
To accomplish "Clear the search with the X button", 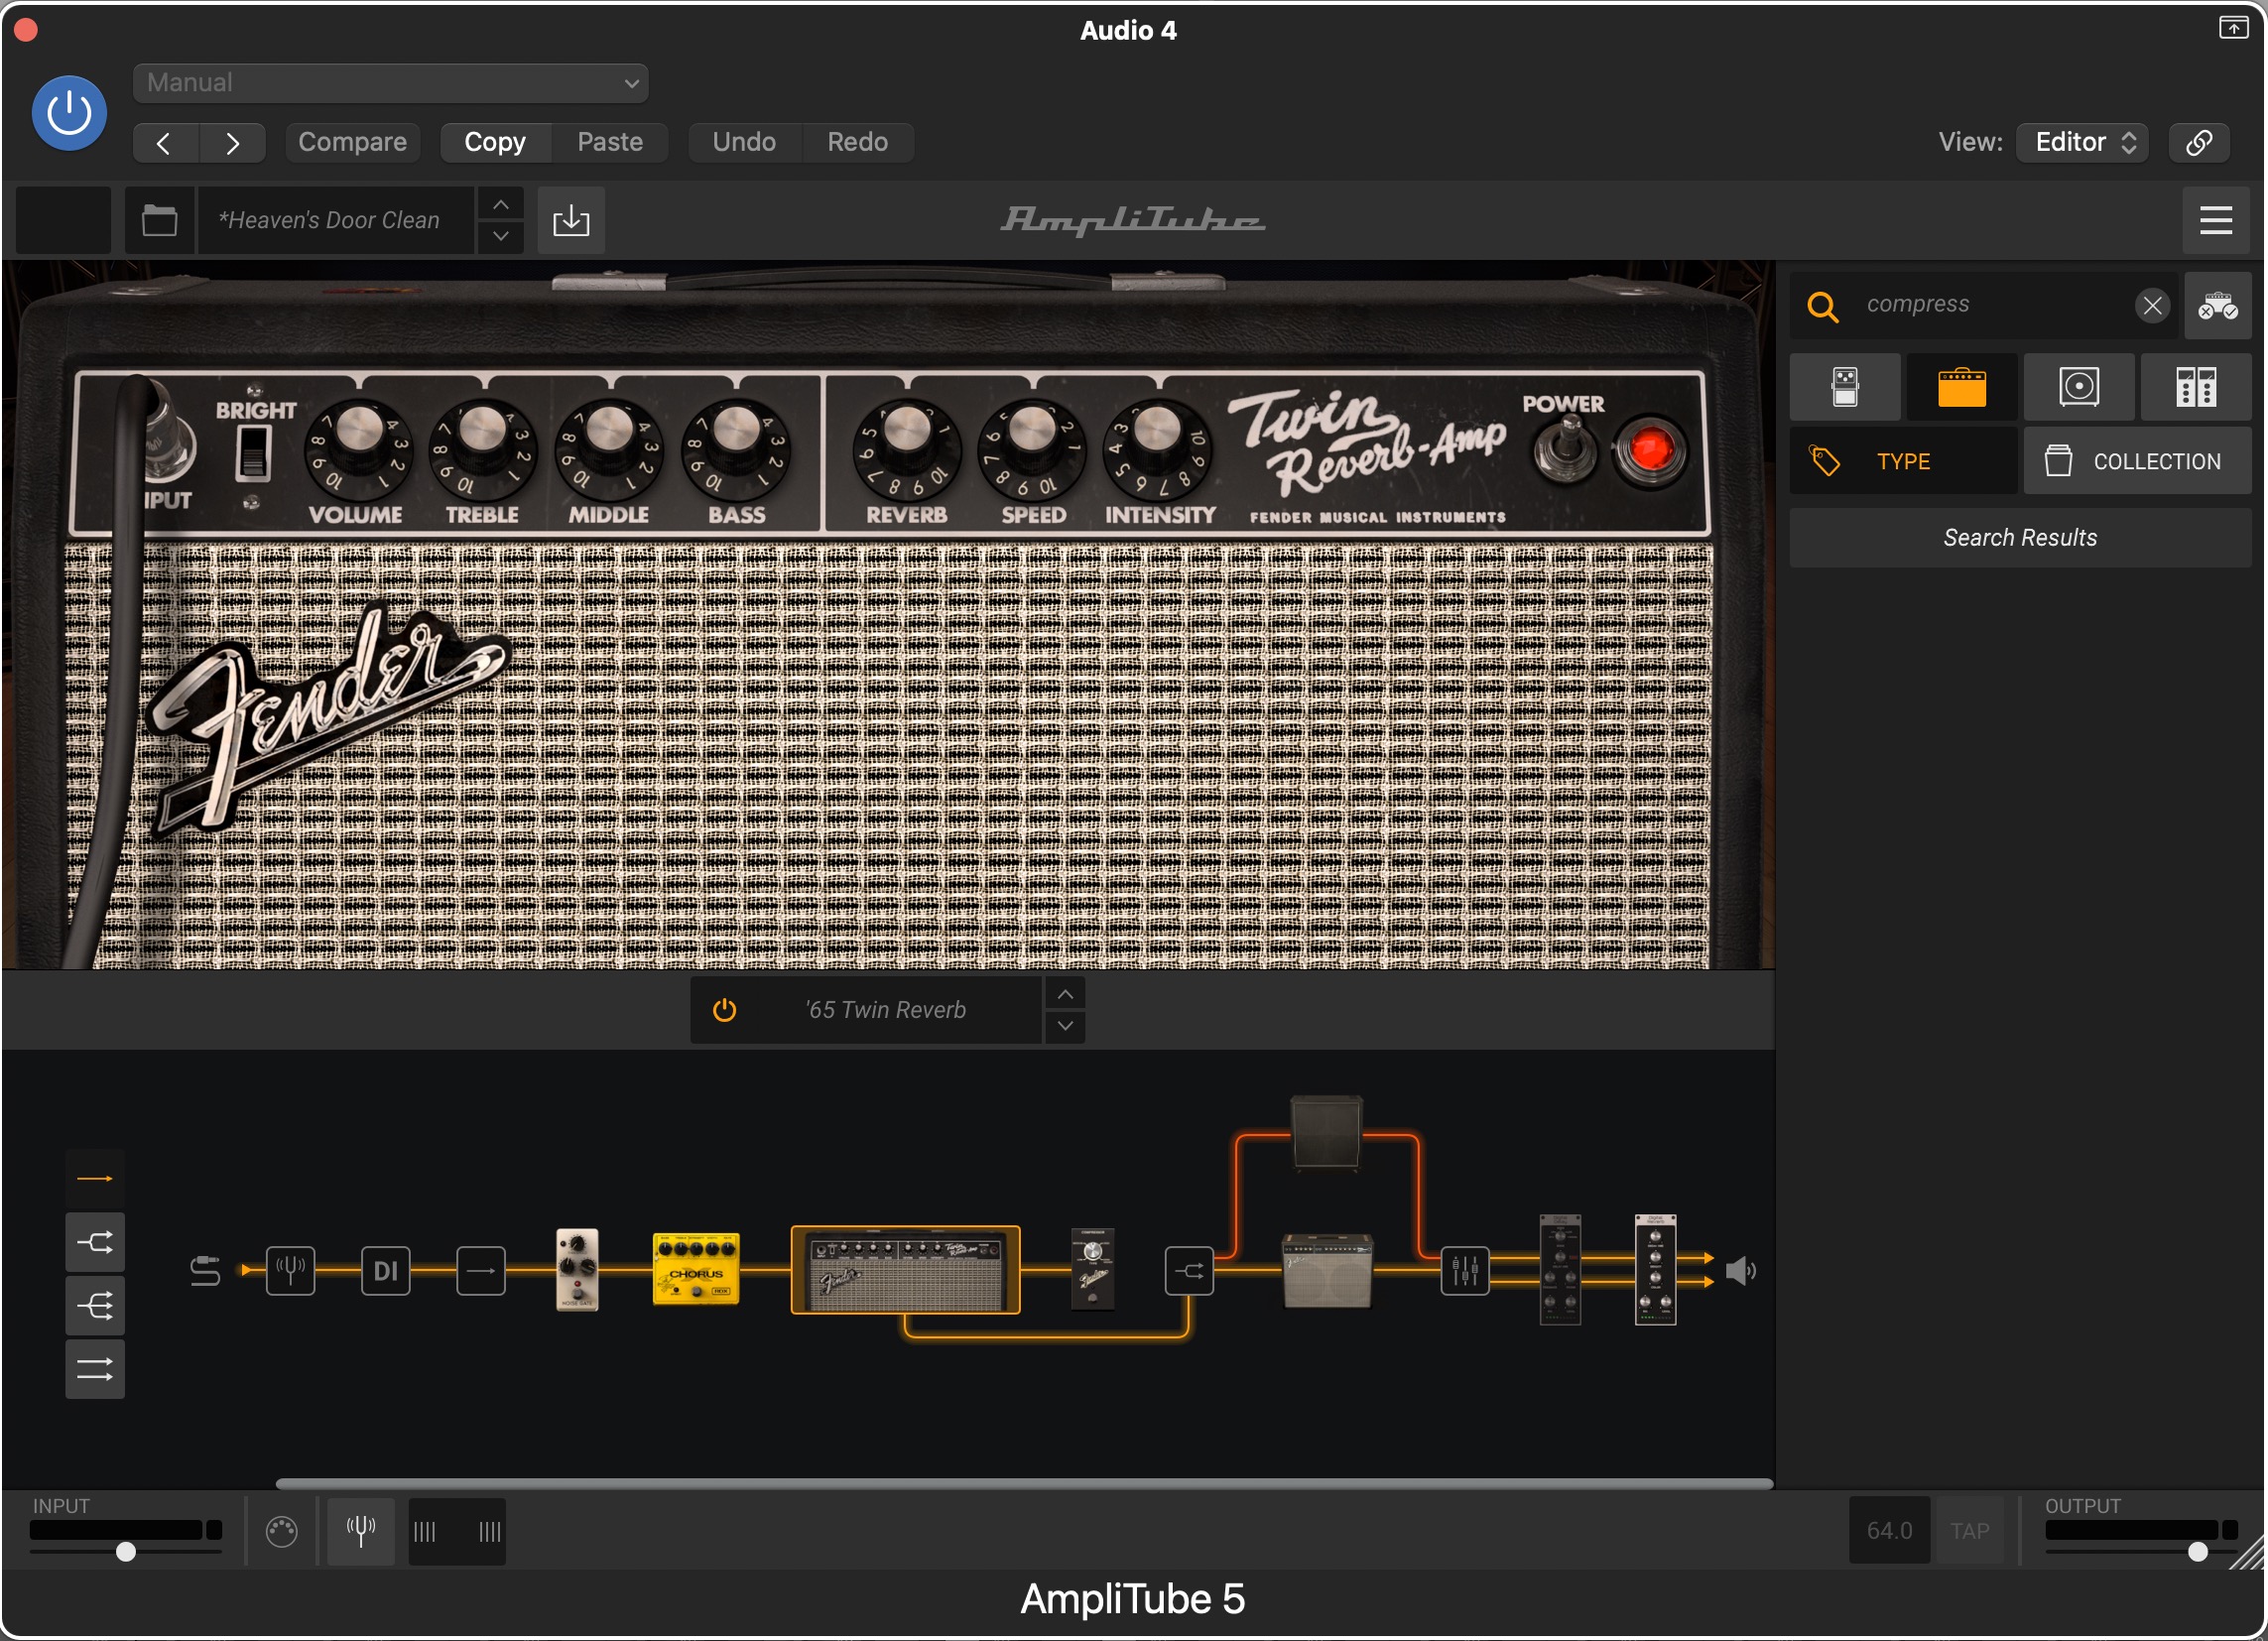I will [x=2152, y=305].
